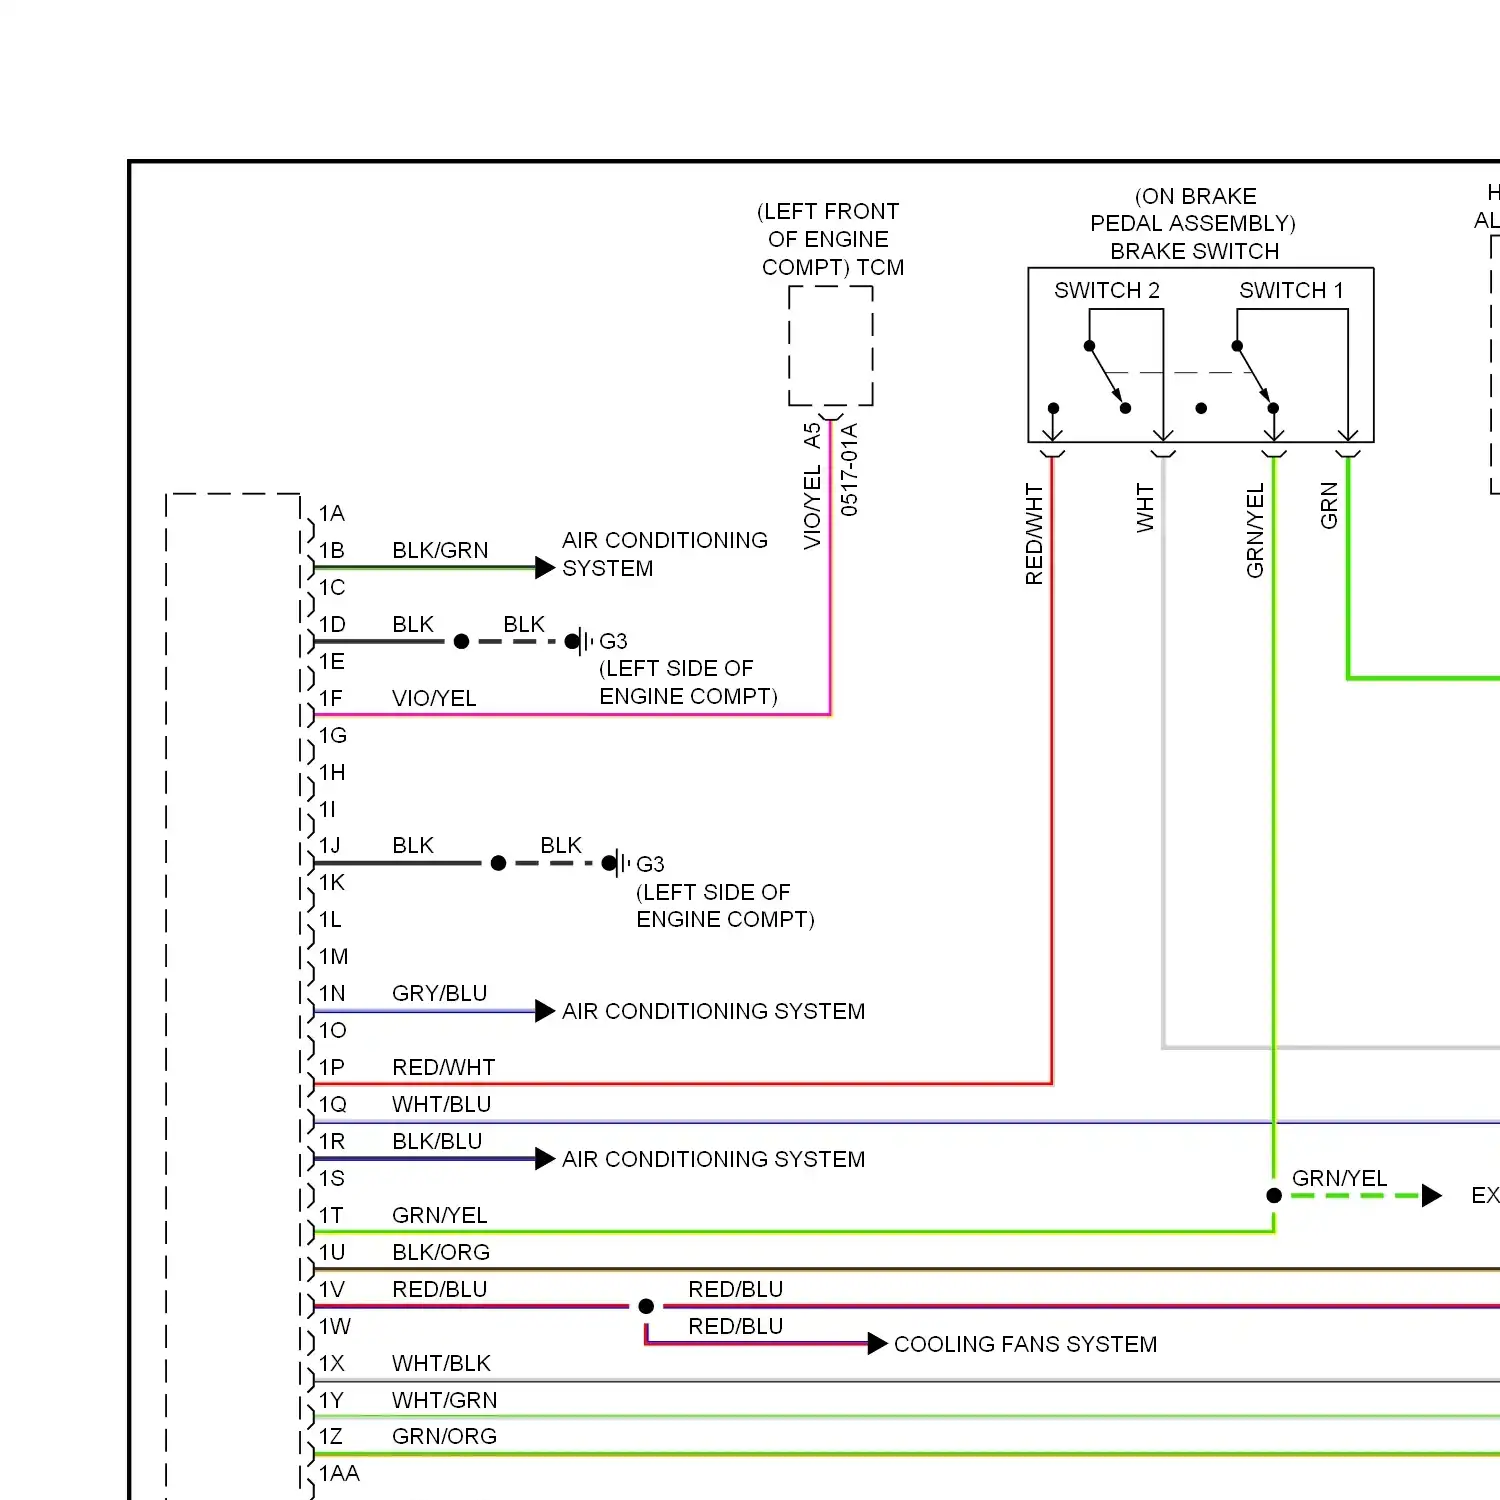Viewport: 1500px width, 1500px height.
Task: Select the GRN/YEL wire label at pin 1T
Action: [439, 1215]
